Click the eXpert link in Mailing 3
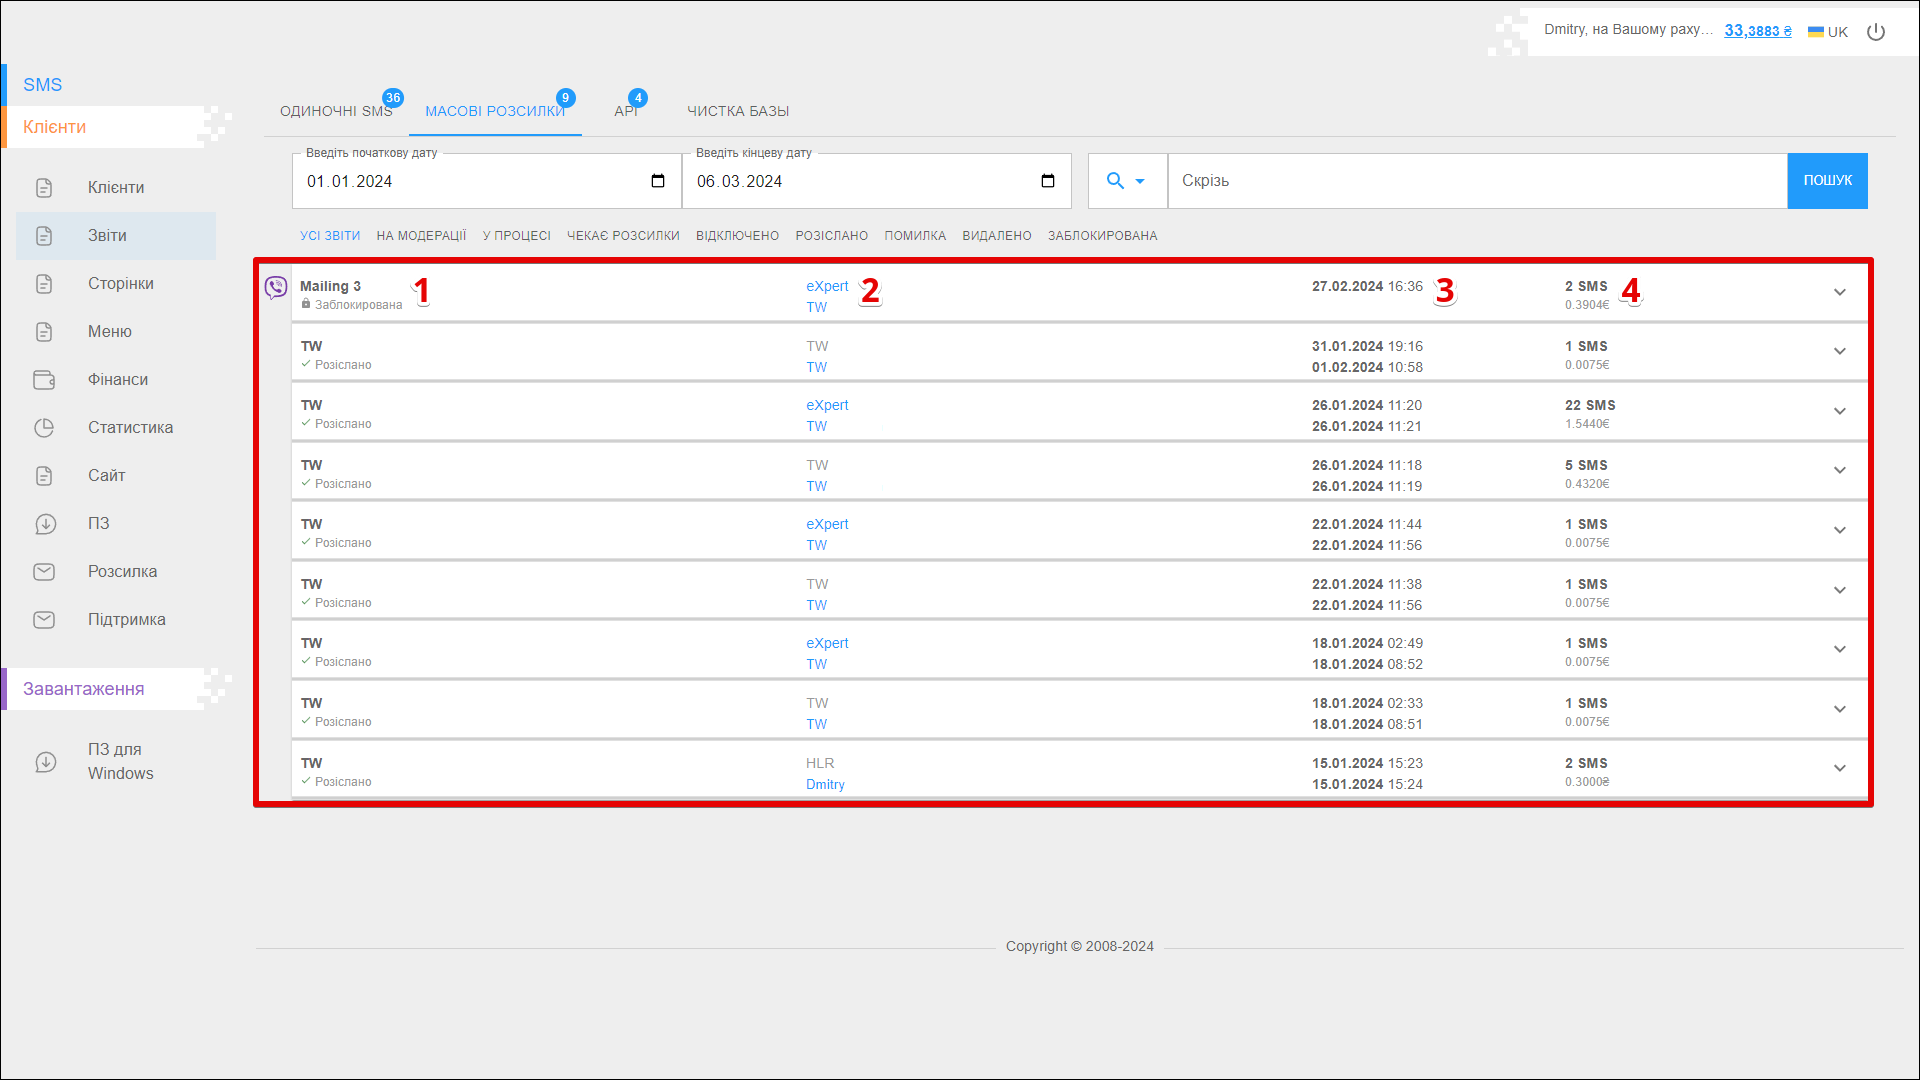This screenshot has width=1920, height=1080. coord(827,286)
